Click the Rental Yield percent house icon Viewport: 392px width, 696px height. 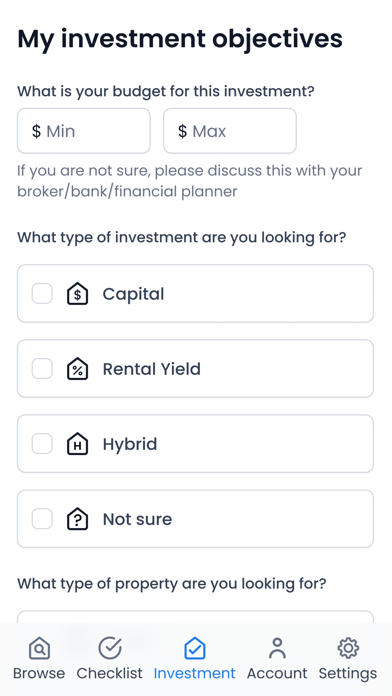[x=78, y=369]
